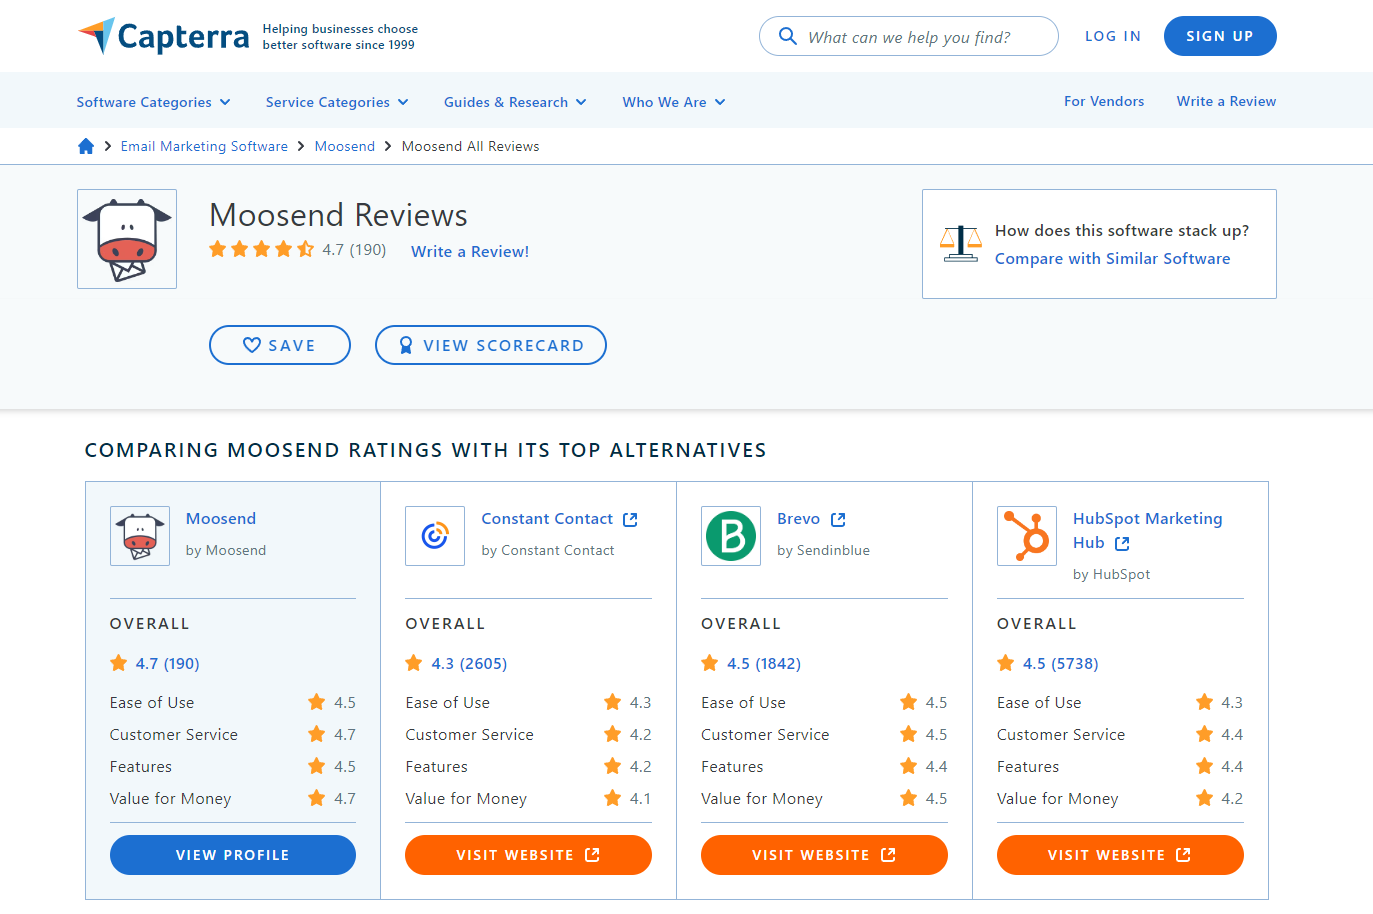The width and height of the screenshot is (1373, 914).
Task: Open For Vendors menu link
Action: point(1104,101)
